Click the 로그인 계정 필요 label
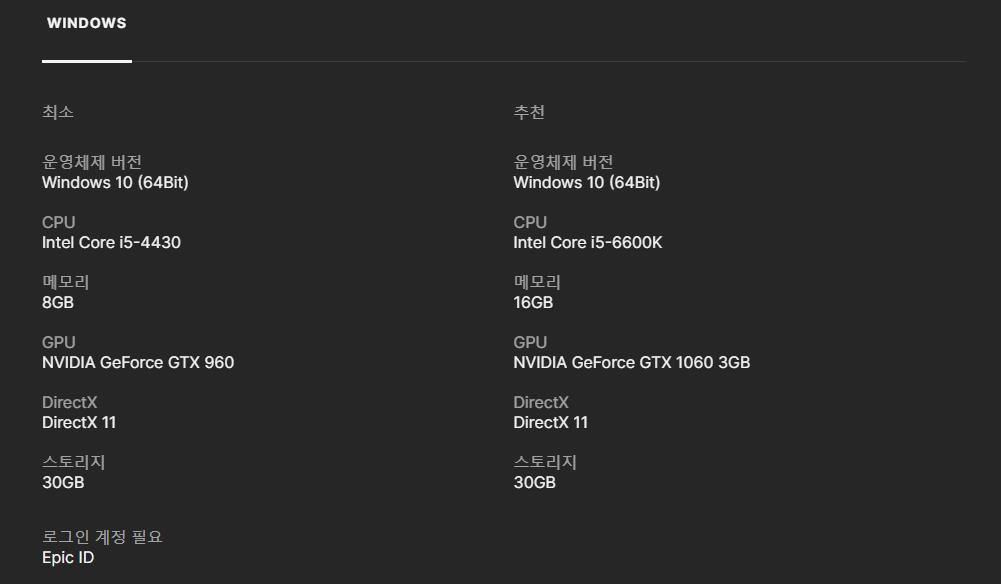The height and width of the screenshot is (584, 1001). 102,537
